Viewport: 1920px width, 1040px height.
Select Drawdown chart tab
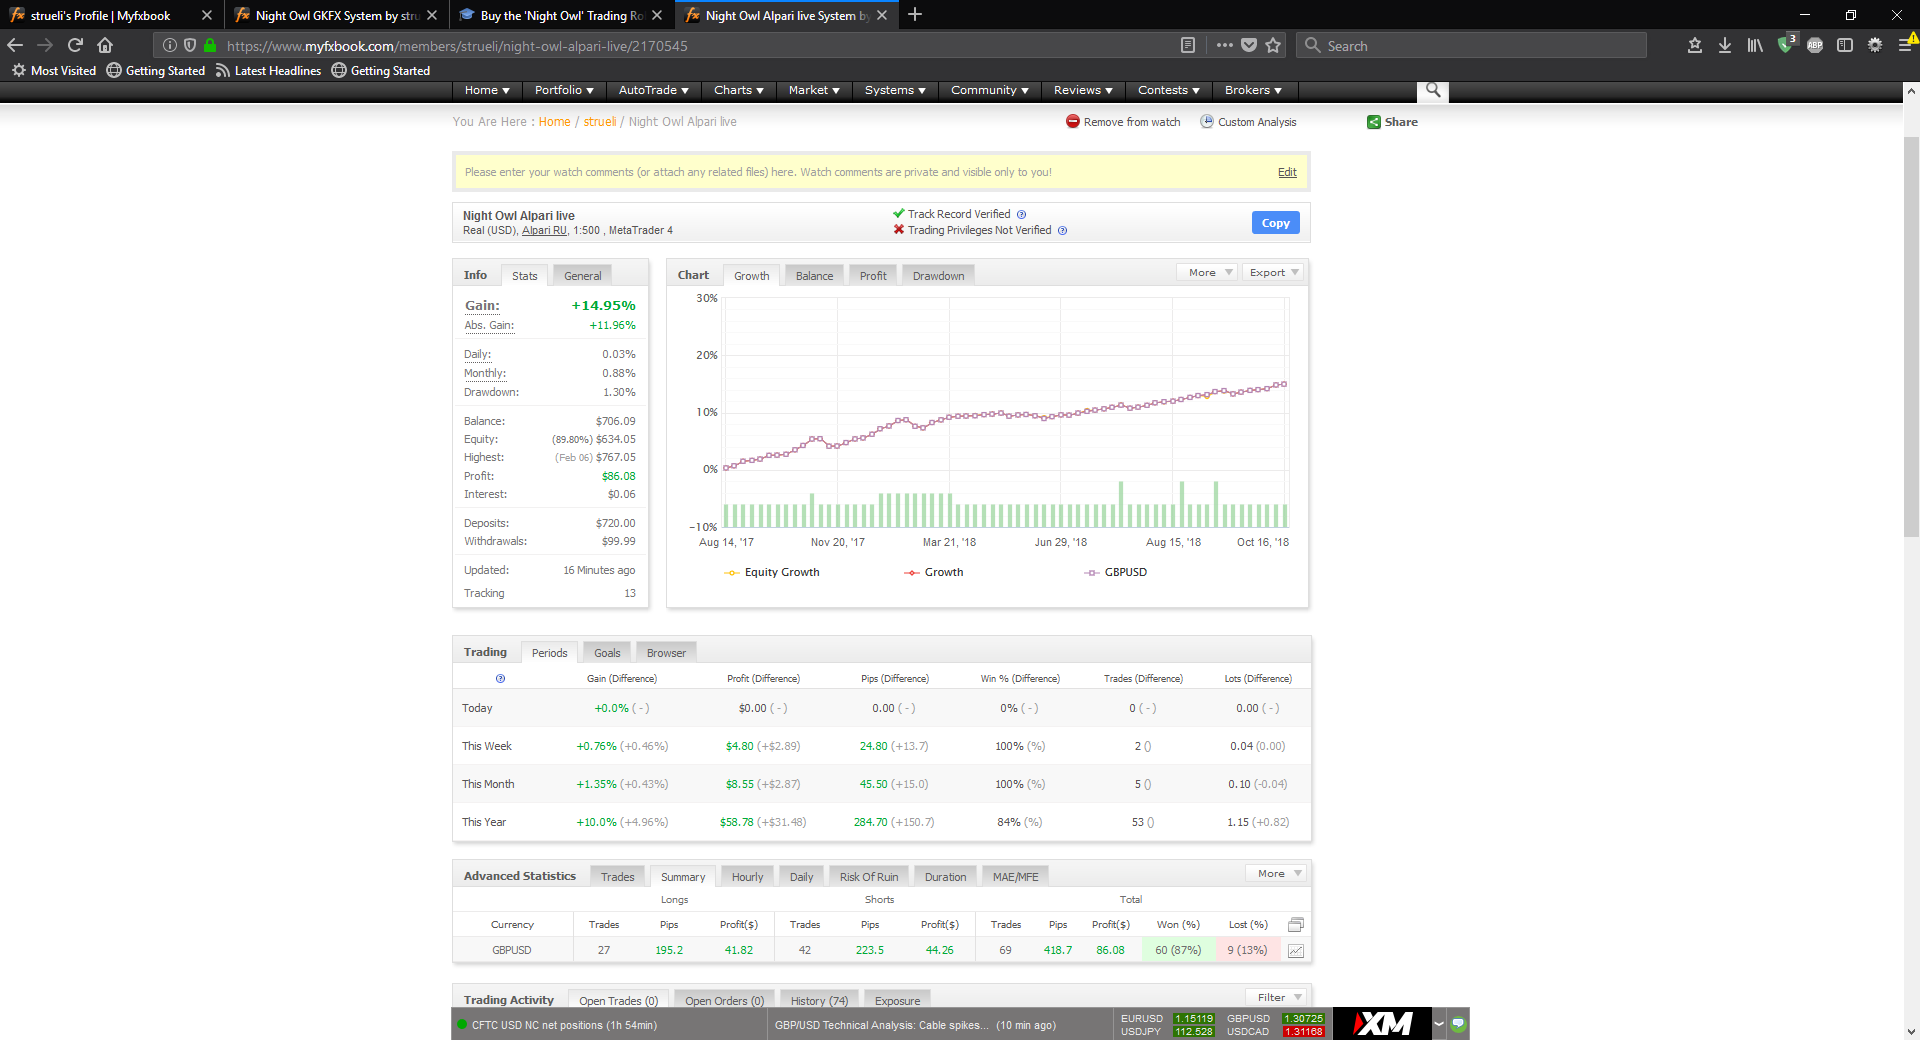[x=939, y=276]
